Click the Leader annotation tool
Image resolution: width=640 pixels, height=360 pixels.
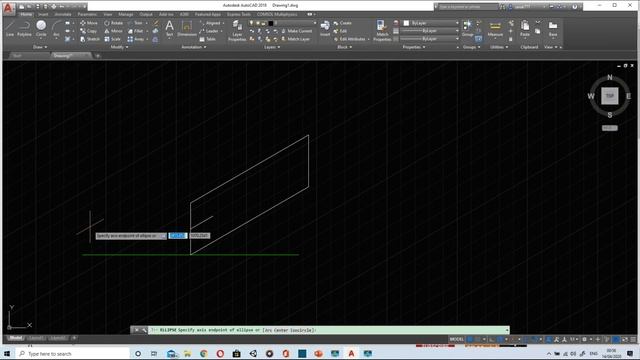209,31
